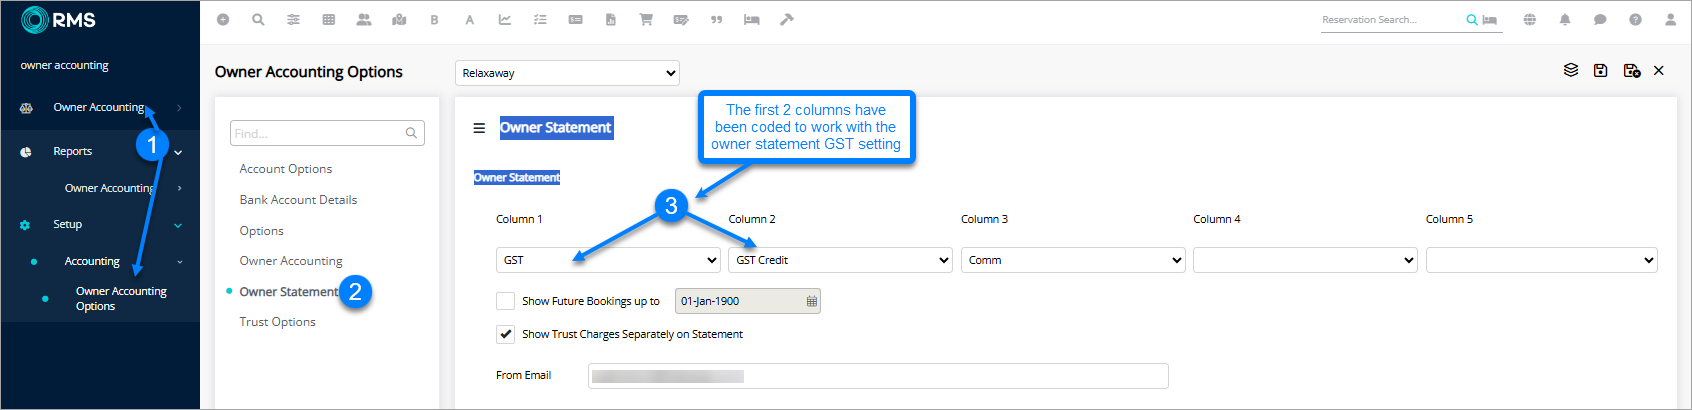The image size is (1692, 410).
Task: Click the layers stack icon
Action: (x=1570, y=70)
